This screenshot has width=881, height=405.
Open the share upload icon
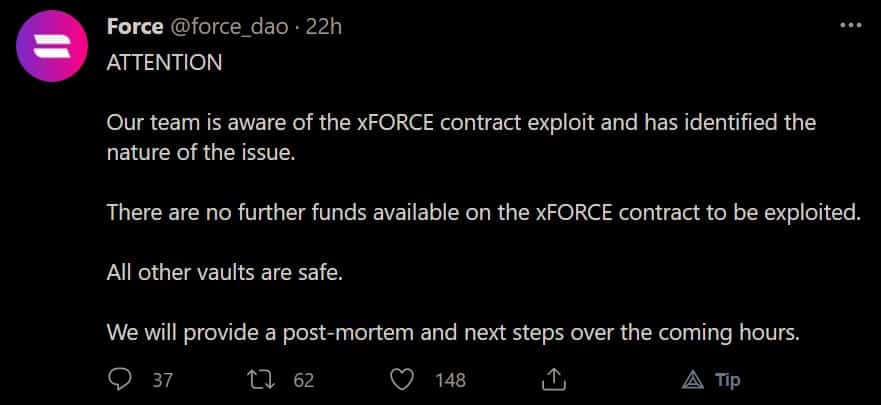(552, 380)
